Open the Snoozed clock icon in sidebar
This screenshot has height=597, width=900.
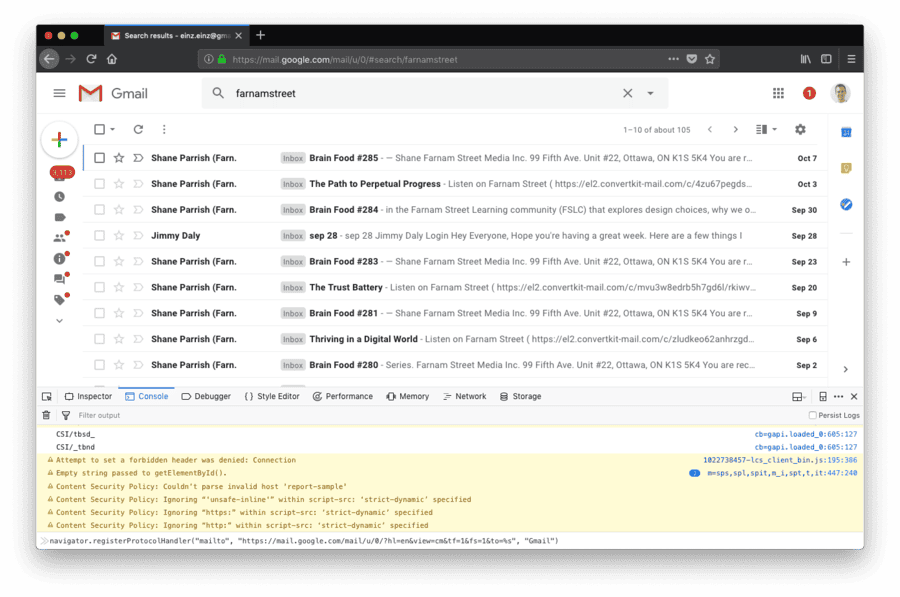59,197
